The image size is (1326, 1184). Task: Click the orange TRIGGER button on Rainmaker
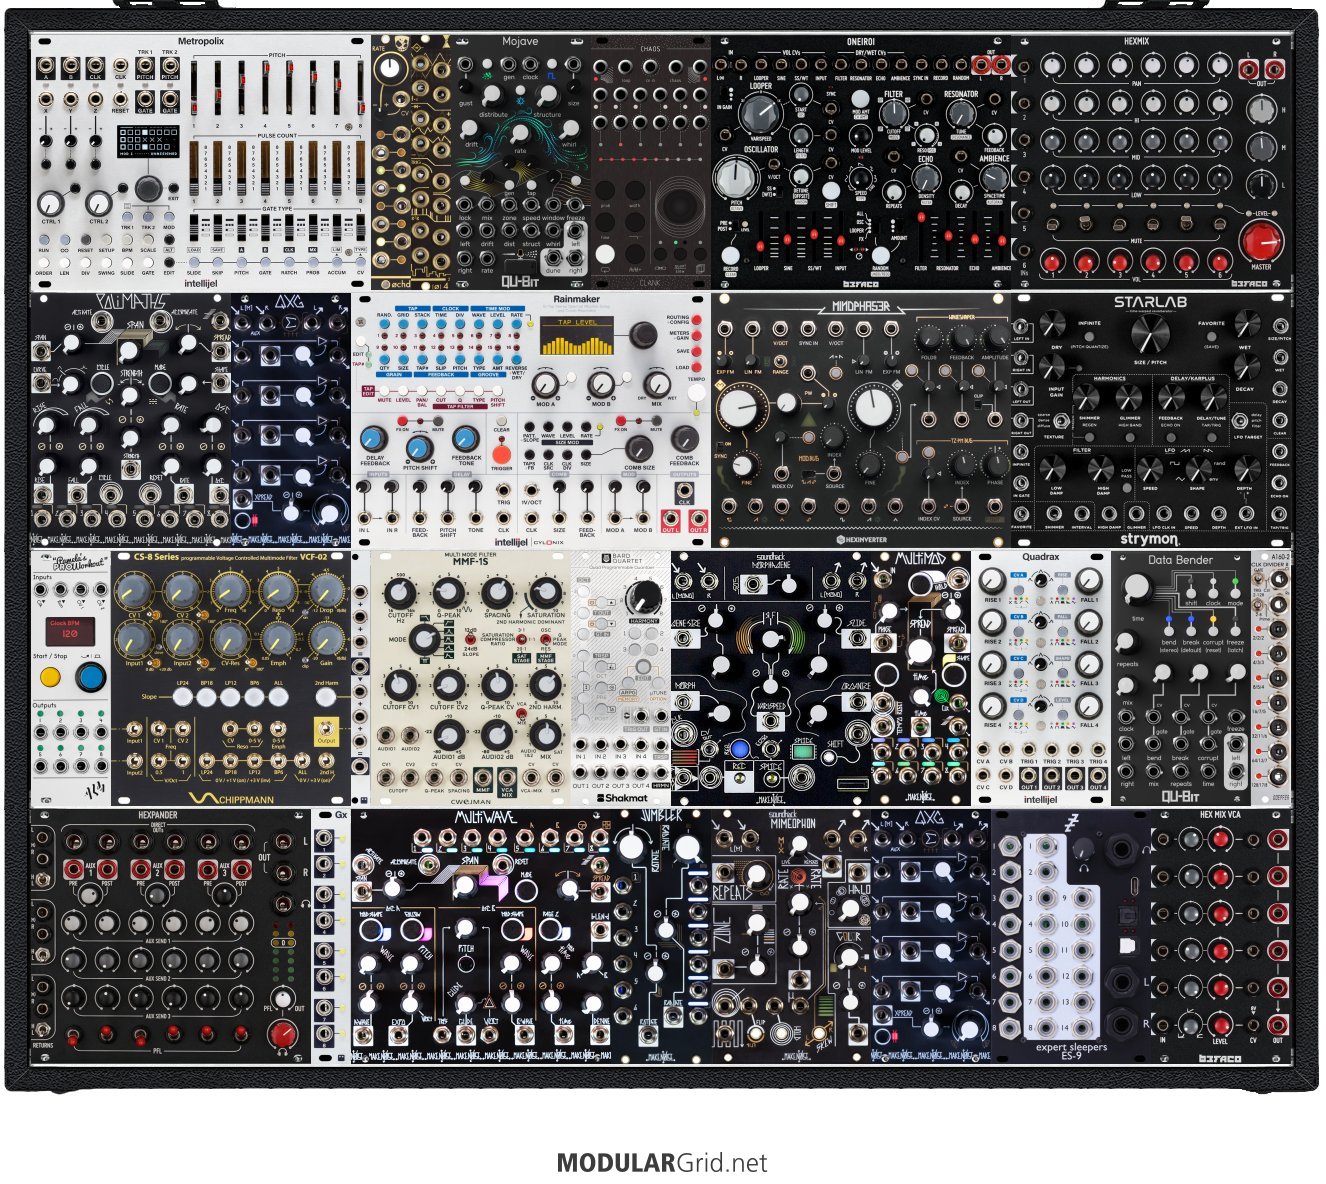502,453
